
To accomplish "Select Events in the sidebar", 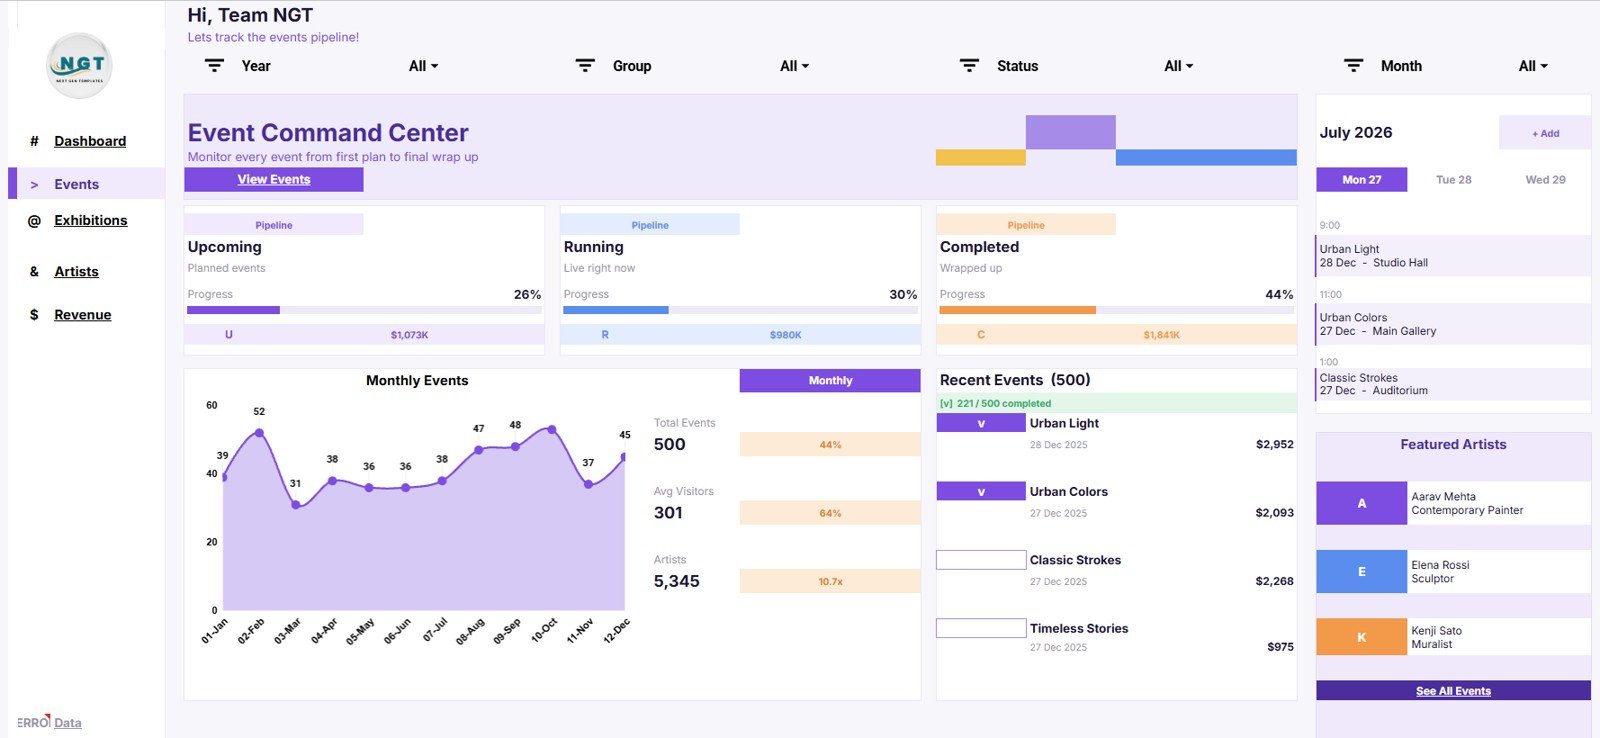I will [76, 185].
